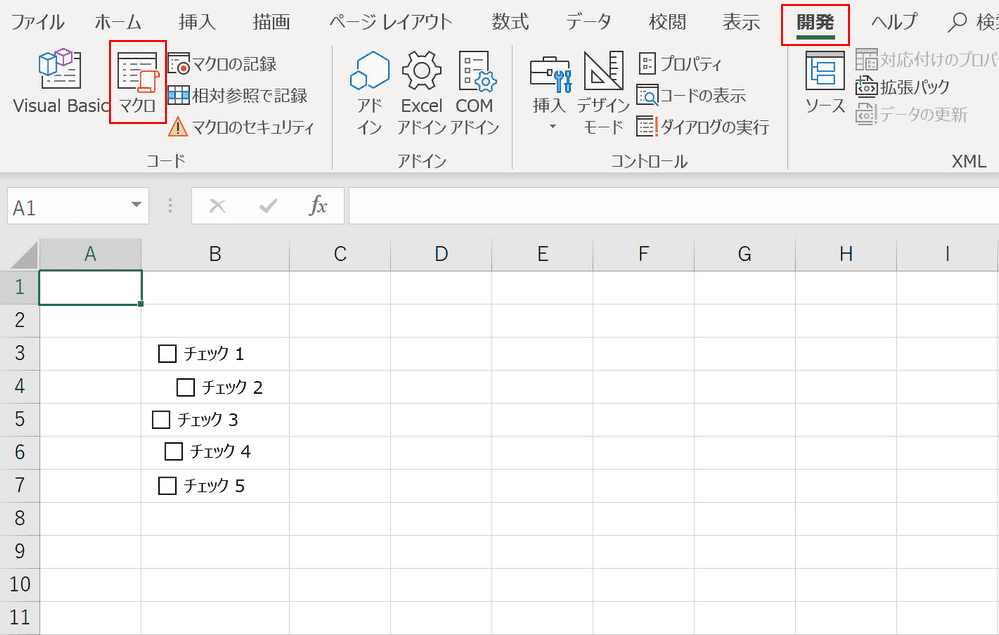Toggle 相対参照で記録 option

238,96
